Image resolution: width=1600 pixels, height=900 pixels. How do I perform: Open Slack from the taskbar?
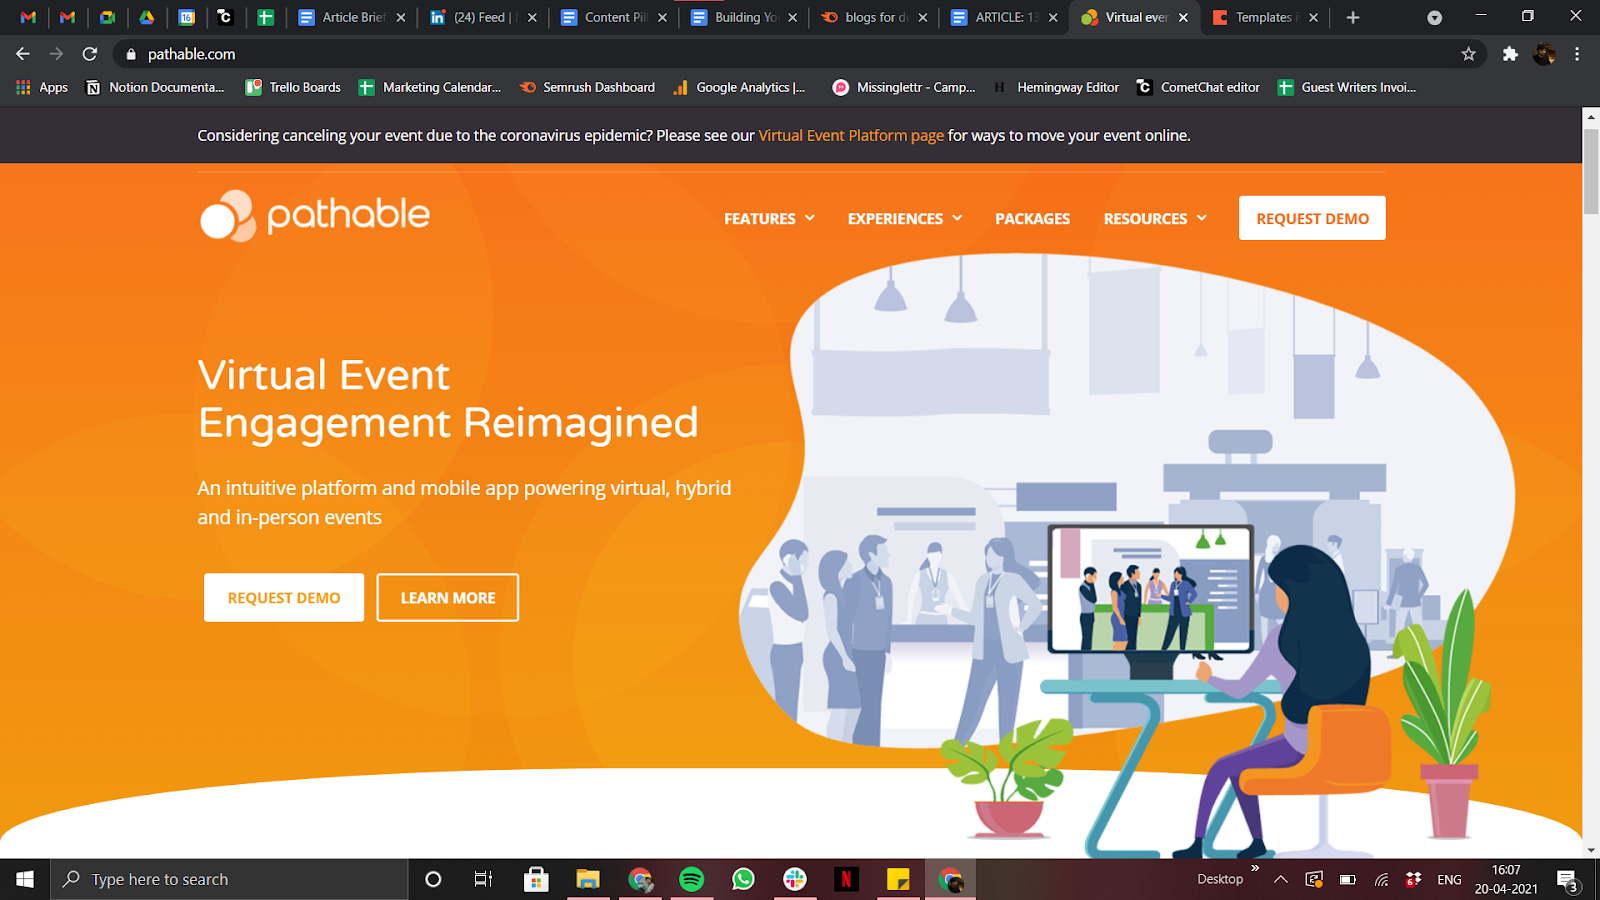point(795,879)
